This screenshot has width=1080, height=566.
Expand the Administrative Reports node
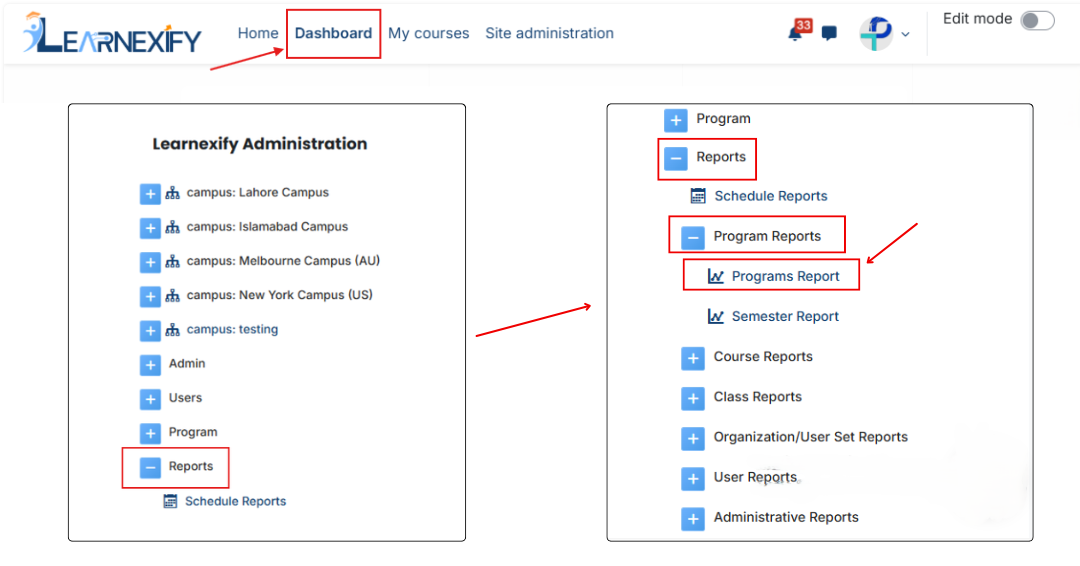pyautogui.click(x=693, y=519)
